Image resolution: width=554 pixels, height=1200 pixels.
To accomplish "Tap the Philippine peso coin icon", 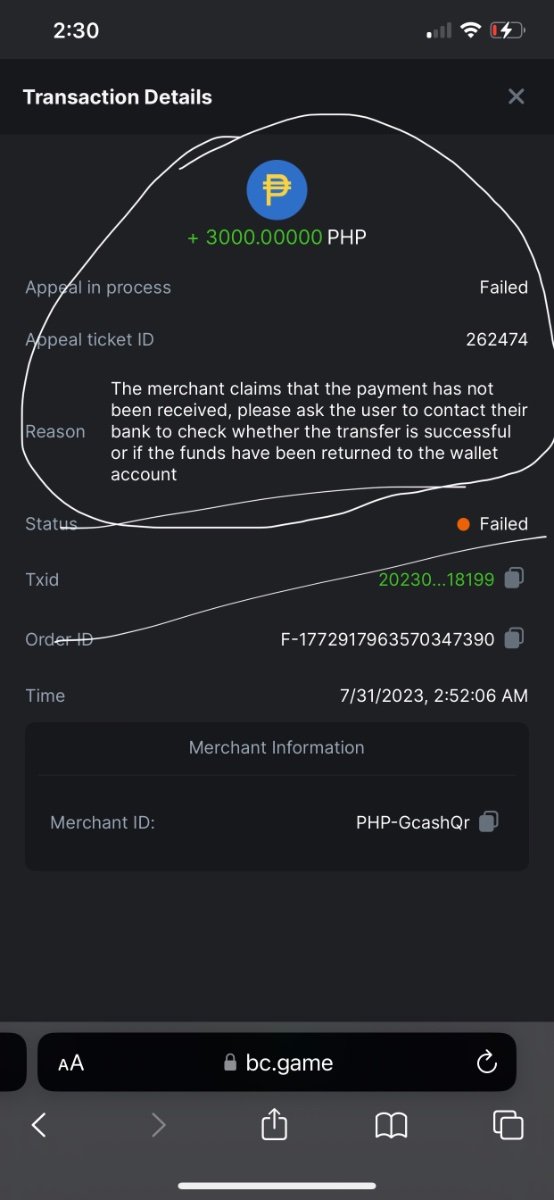I will coord(277,190).
